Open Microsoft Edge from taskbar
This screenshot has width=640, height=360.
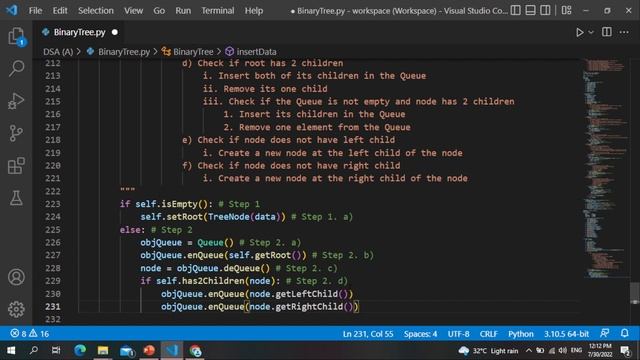pos(80,351)
